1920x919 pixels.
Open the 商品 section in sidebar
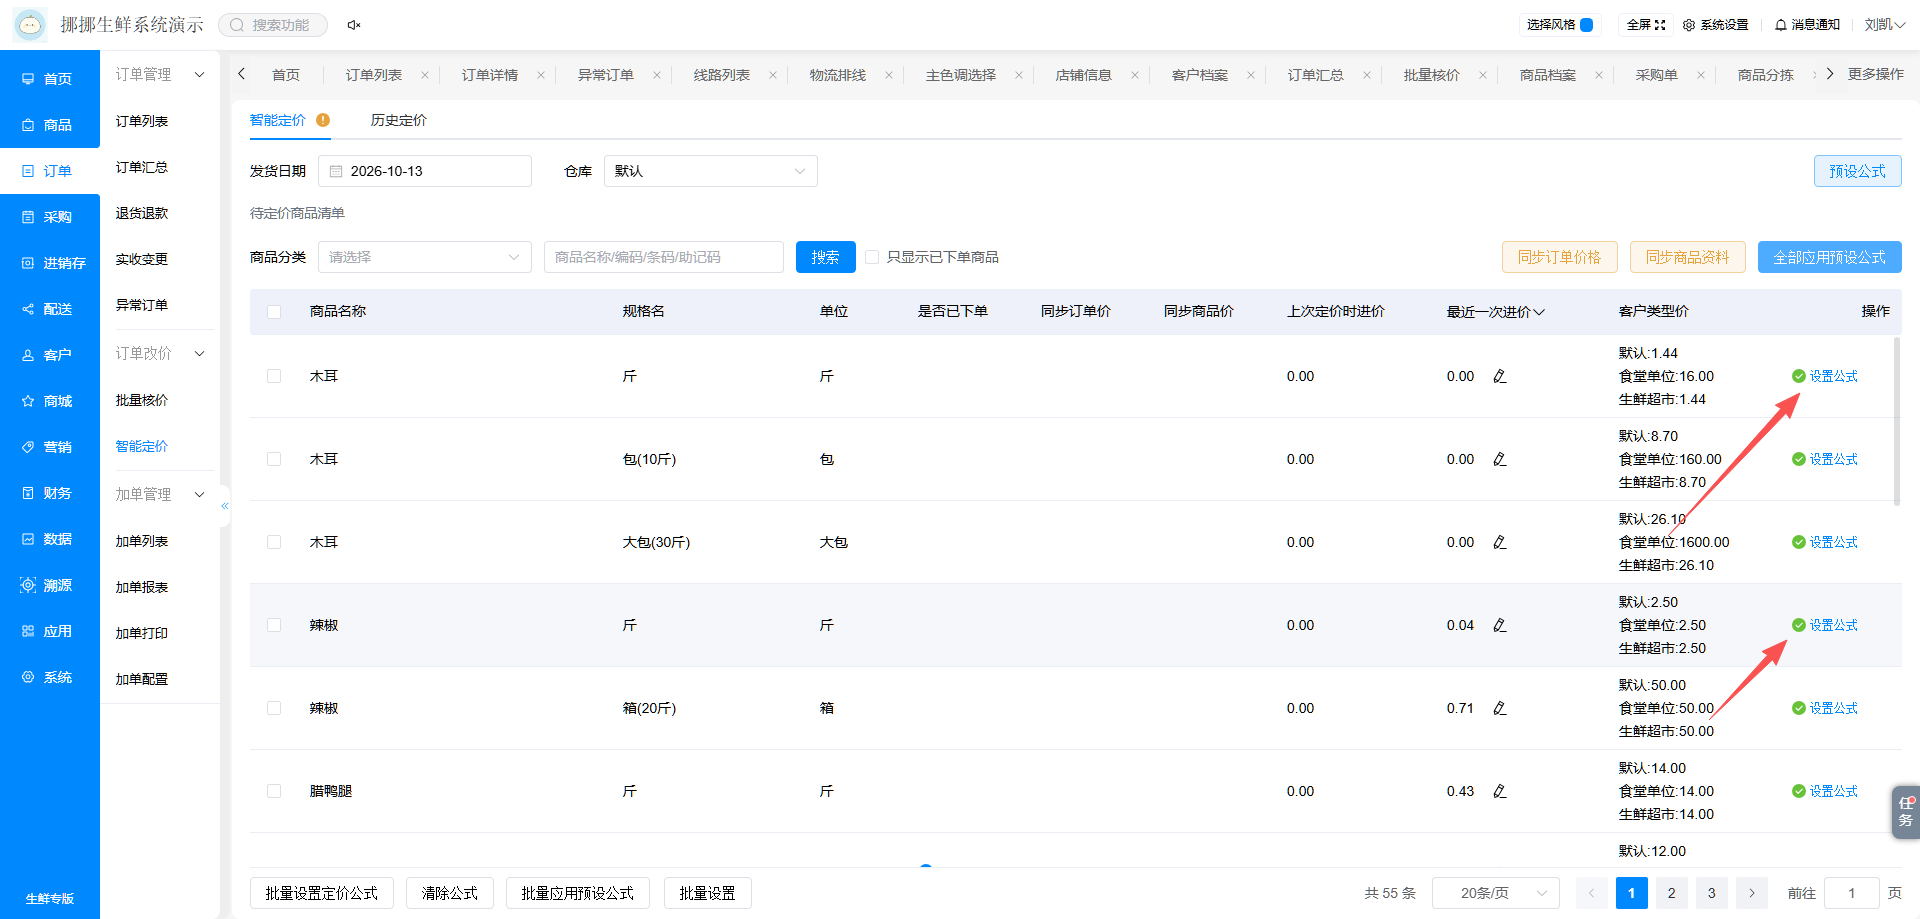[x=49, y=125]
